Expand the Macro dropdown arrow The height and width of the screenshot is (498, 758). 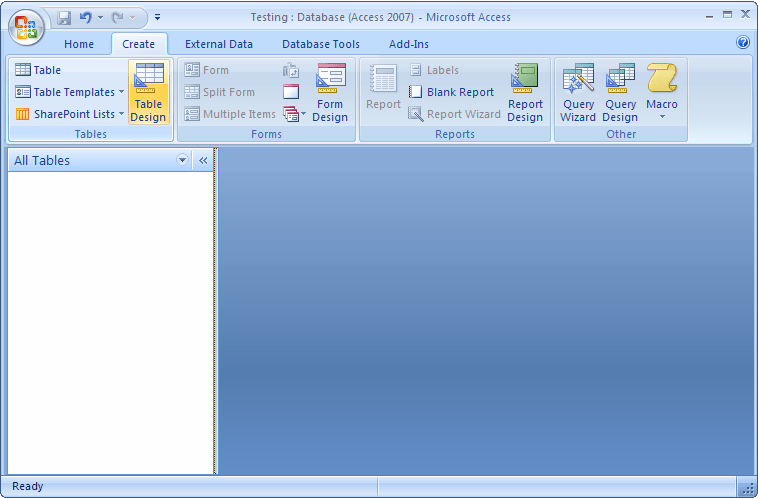[x=662, y=117]
